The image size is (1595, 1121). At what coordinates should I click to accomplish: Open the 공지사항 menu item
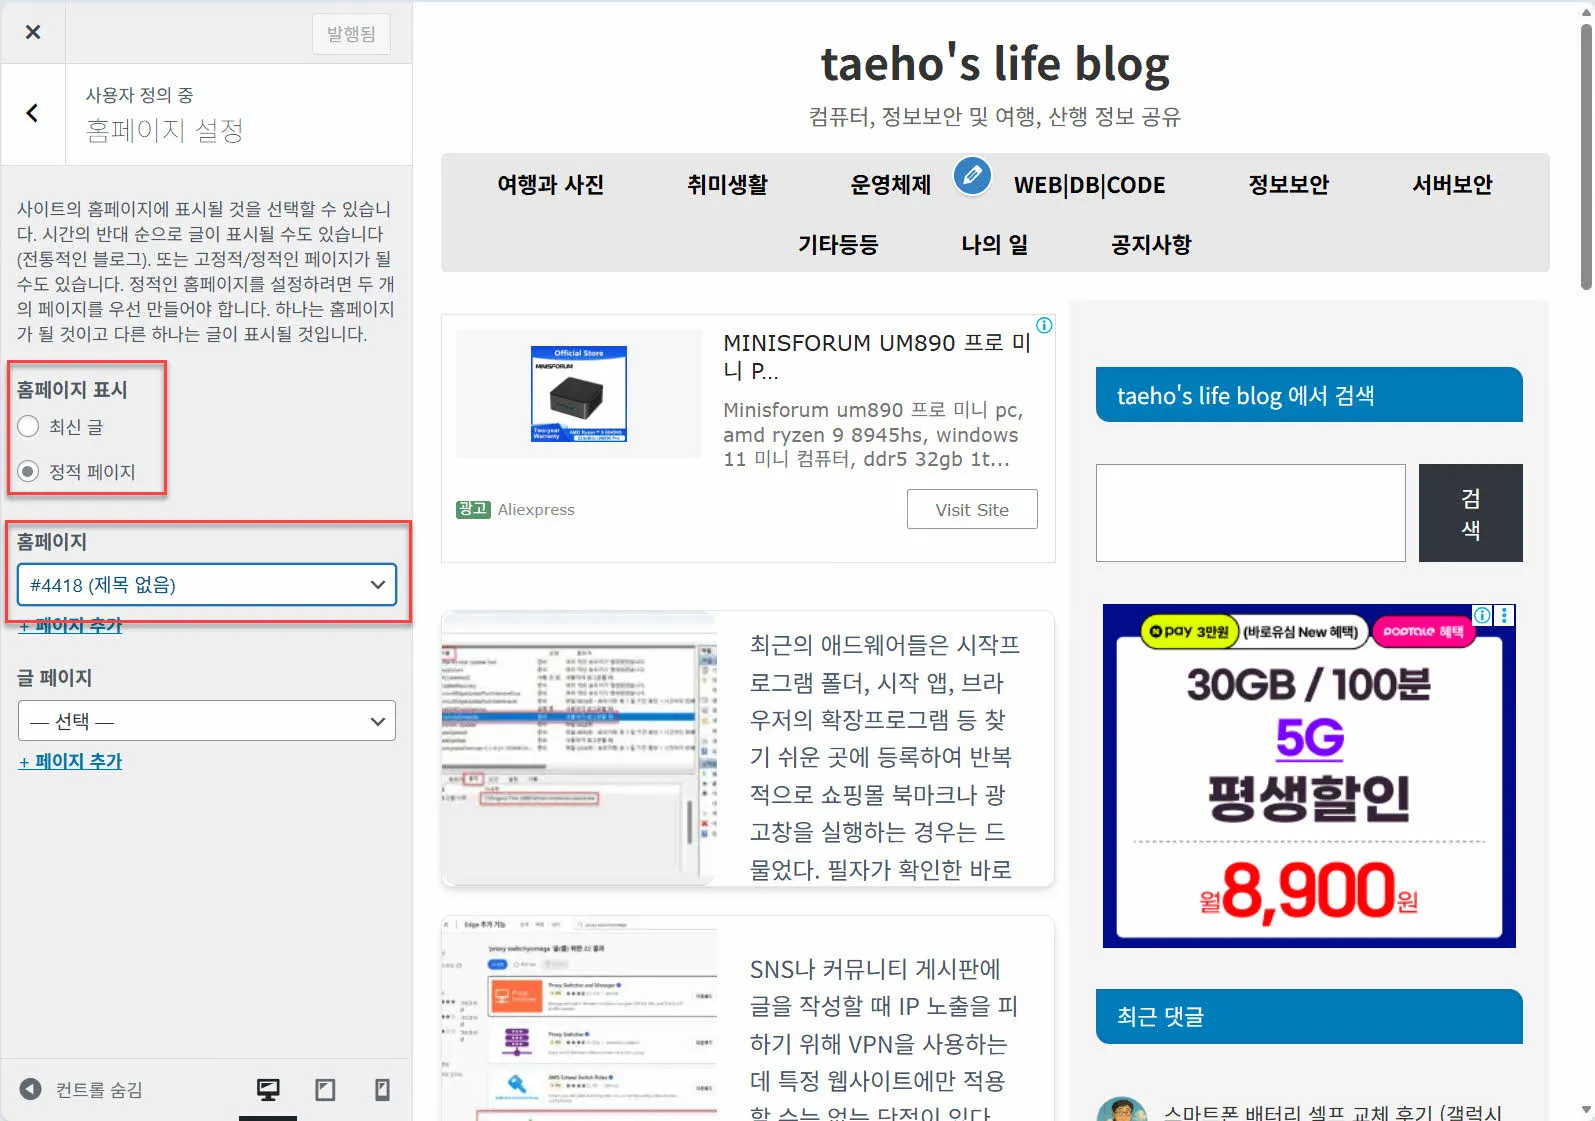click(x=1151, y=245)
